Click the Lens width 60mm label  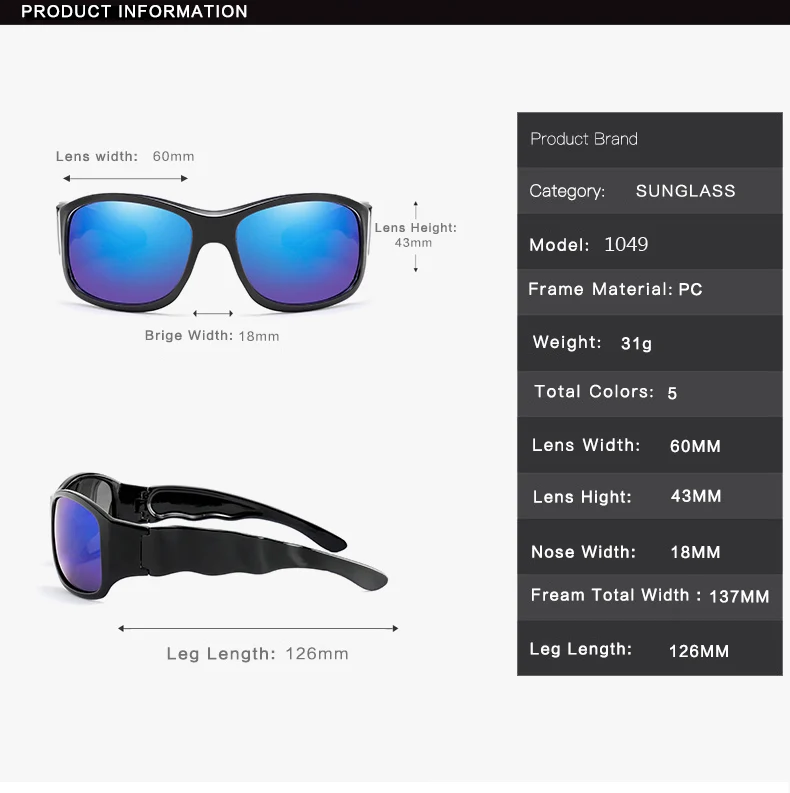click(125, 156)
